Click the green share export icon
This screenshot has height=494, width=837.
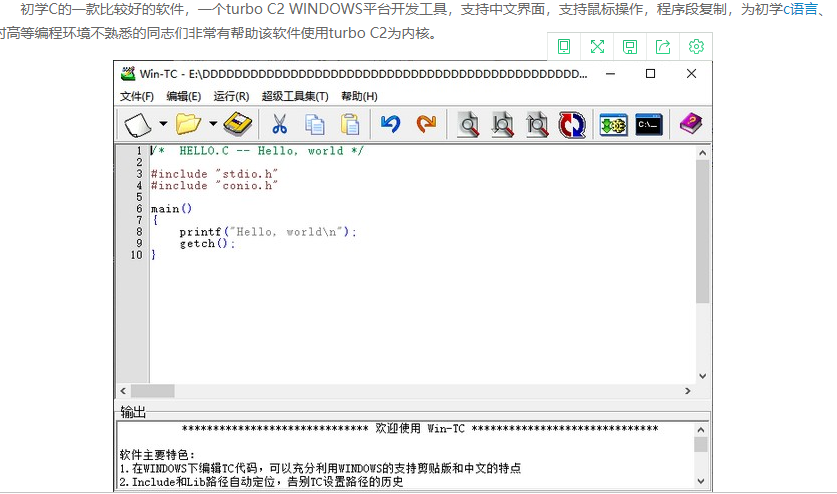click(662, 46)
